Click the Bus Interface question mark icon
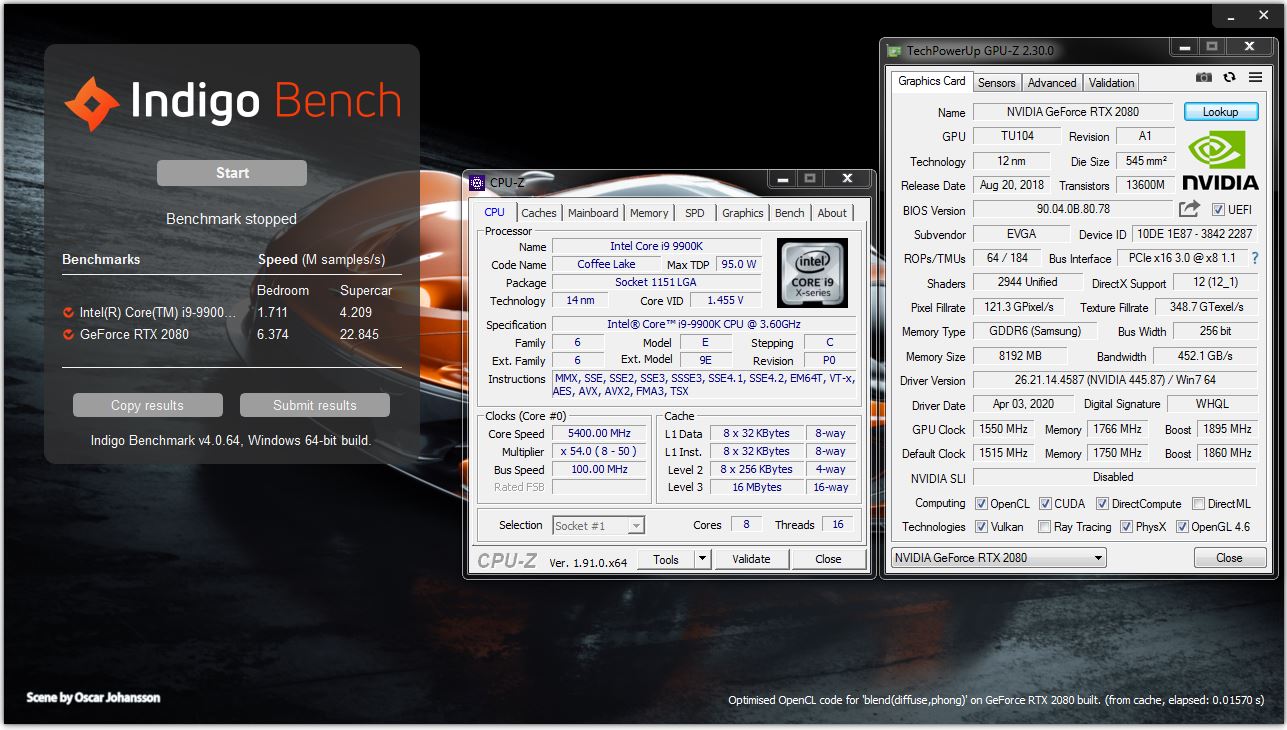 (1255, 258)
